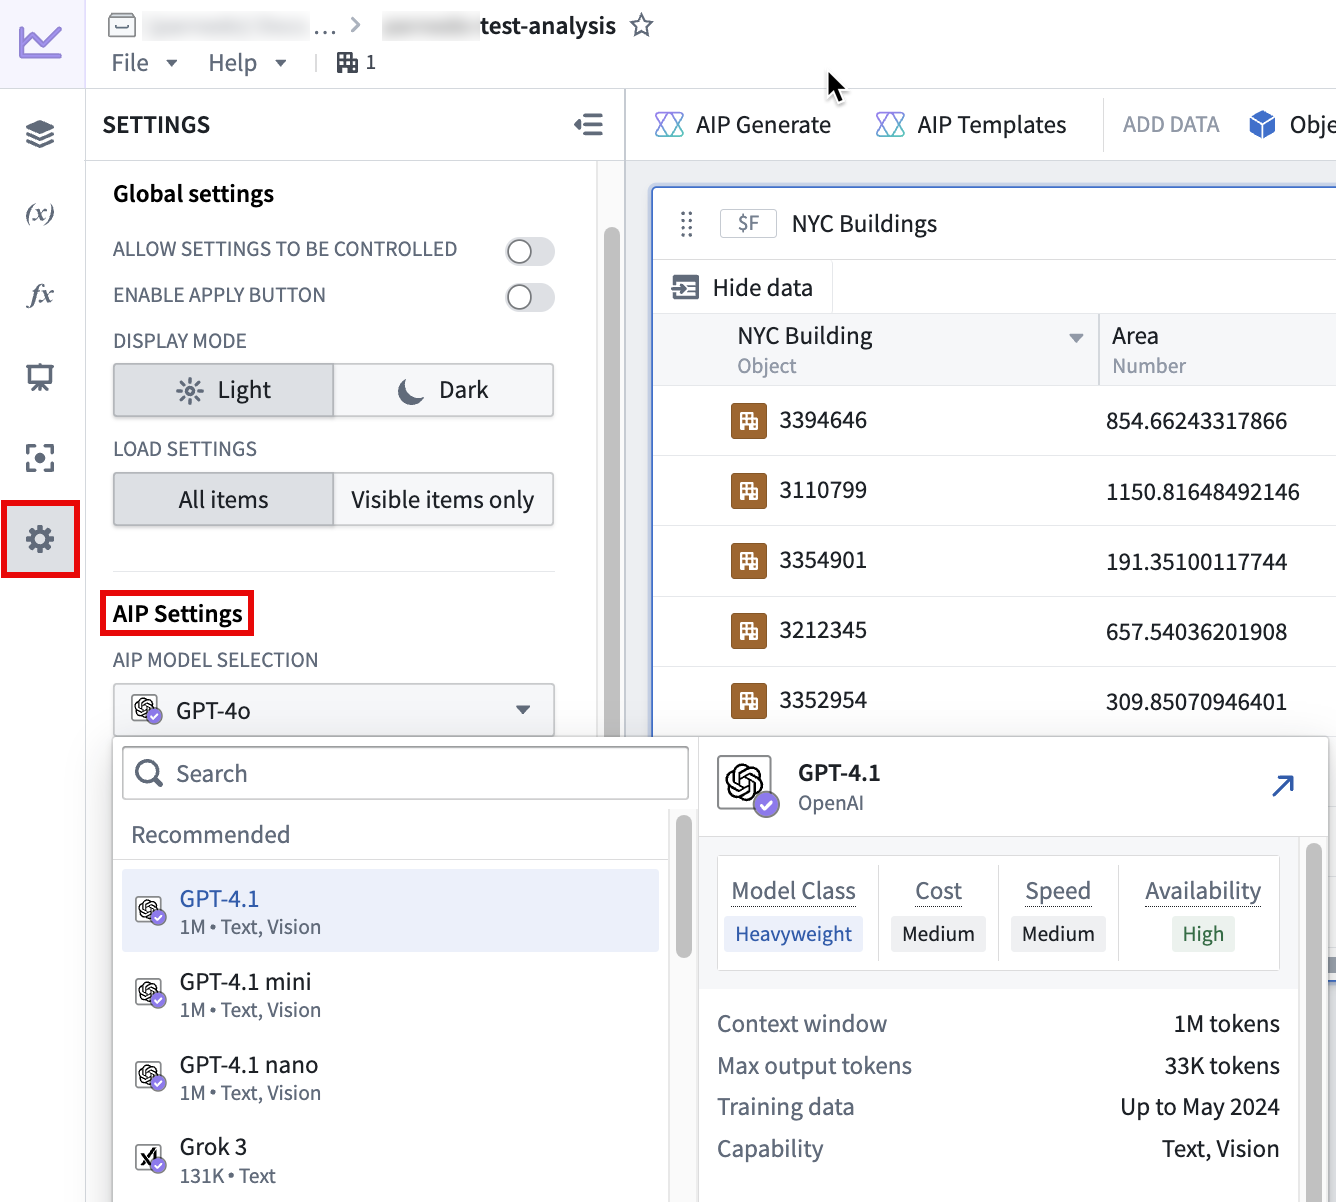Click the project folder icon in breadcrumb

point(122,25)
